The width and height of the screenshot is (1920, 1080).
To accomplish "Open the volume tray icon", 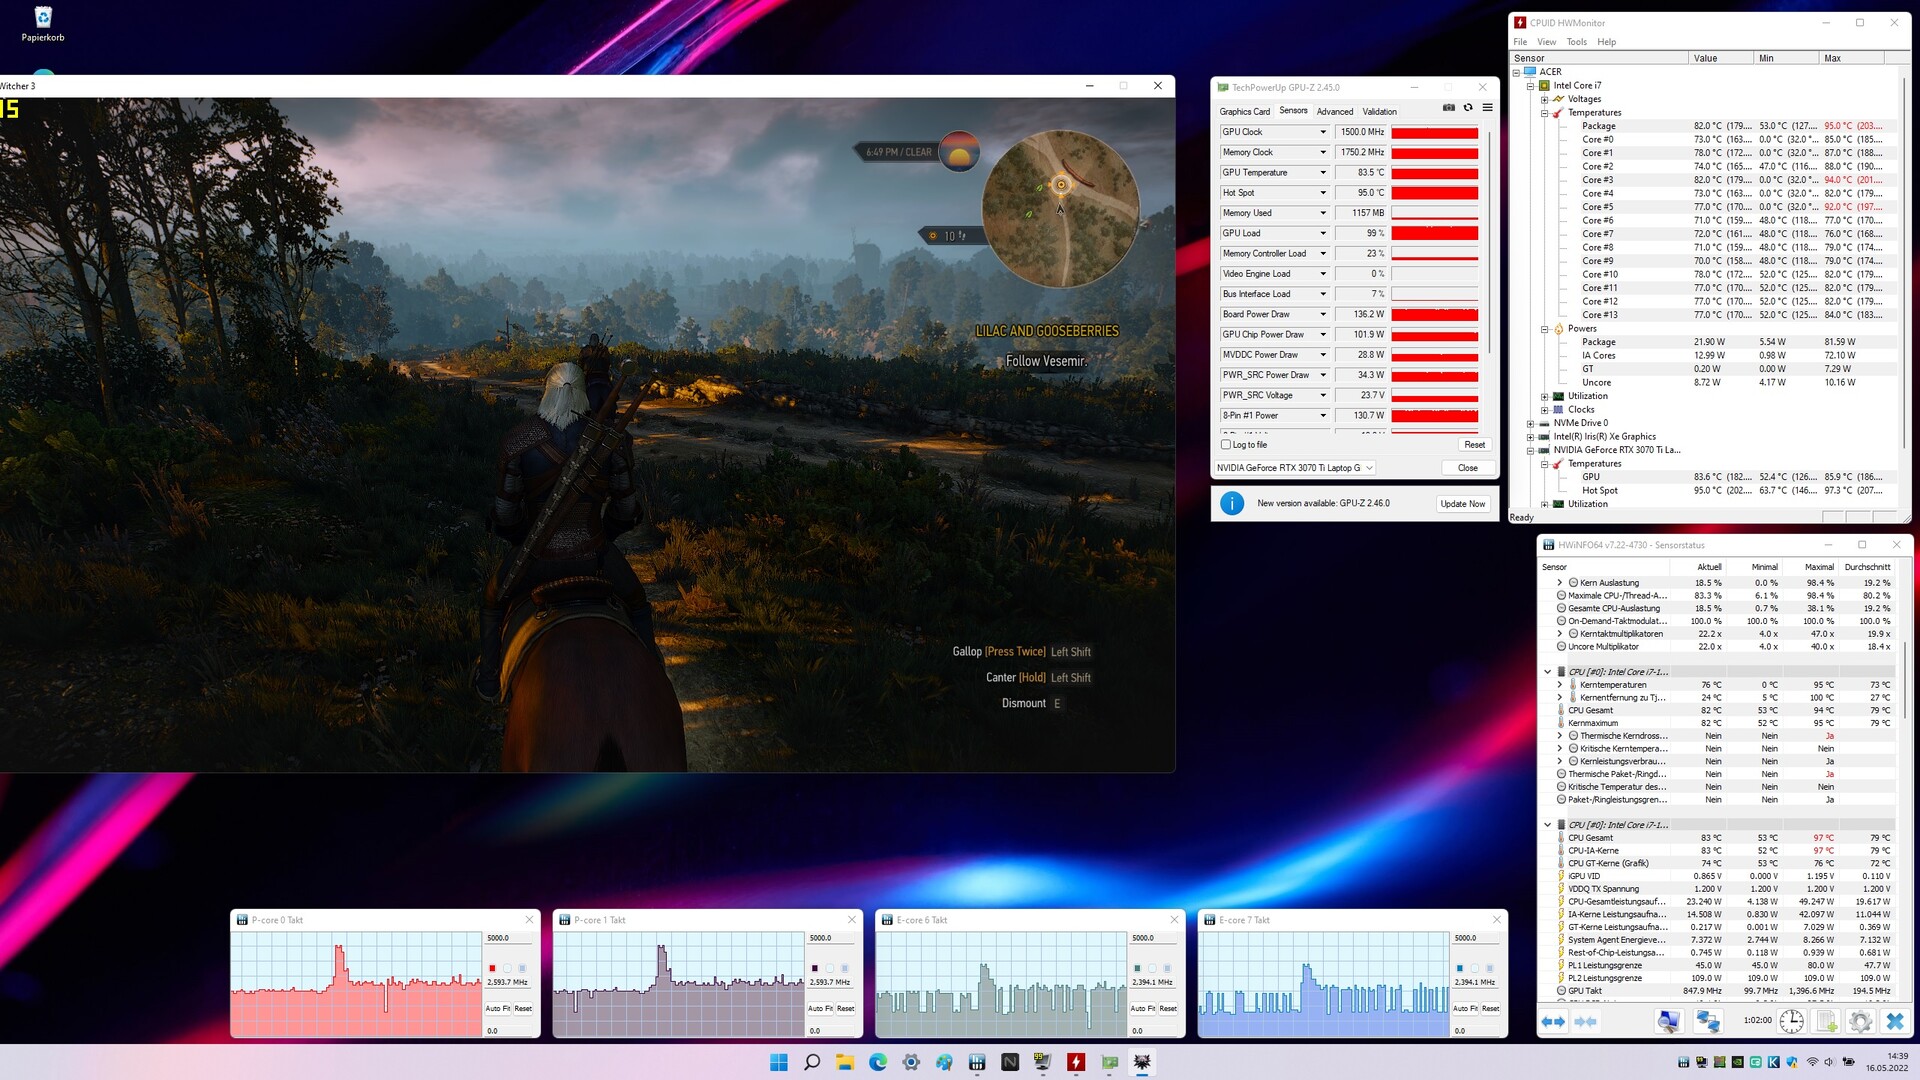I will 1829,1062.
